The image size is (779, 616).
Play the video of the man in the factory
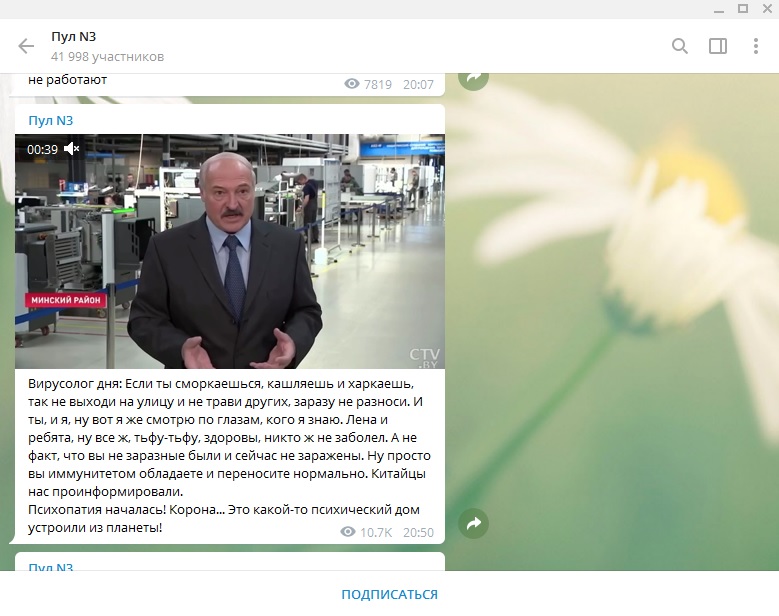229,252
